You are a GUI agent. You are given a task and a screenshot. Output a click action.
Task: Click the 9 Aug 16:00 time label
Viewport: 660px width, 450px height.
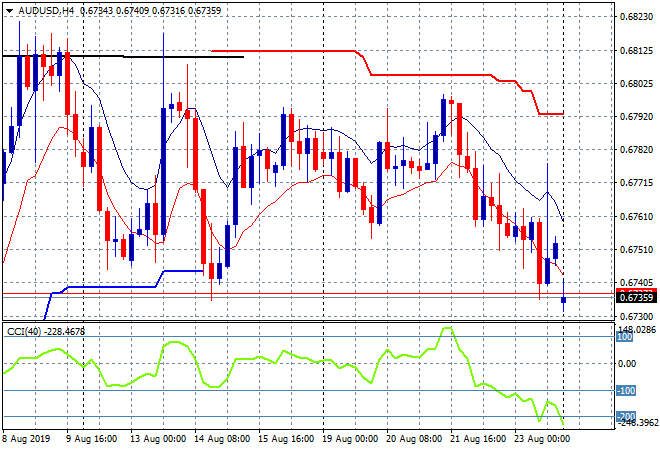click(x=91, y=439)
